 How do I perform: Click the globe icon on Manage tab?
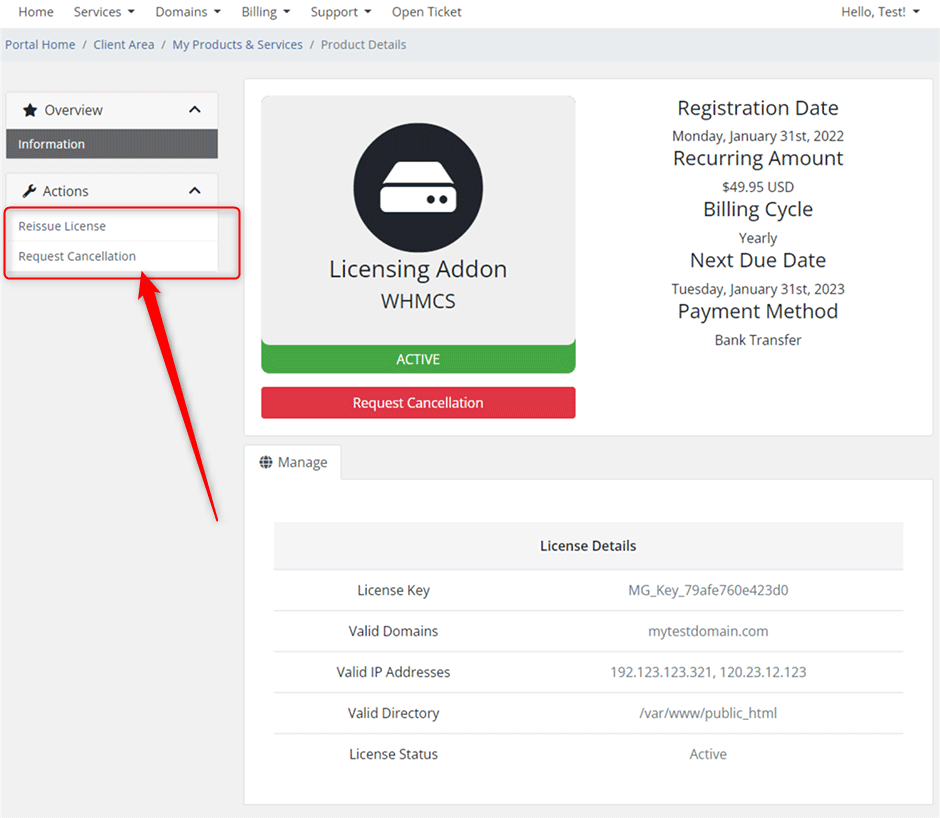coord(266,462)
